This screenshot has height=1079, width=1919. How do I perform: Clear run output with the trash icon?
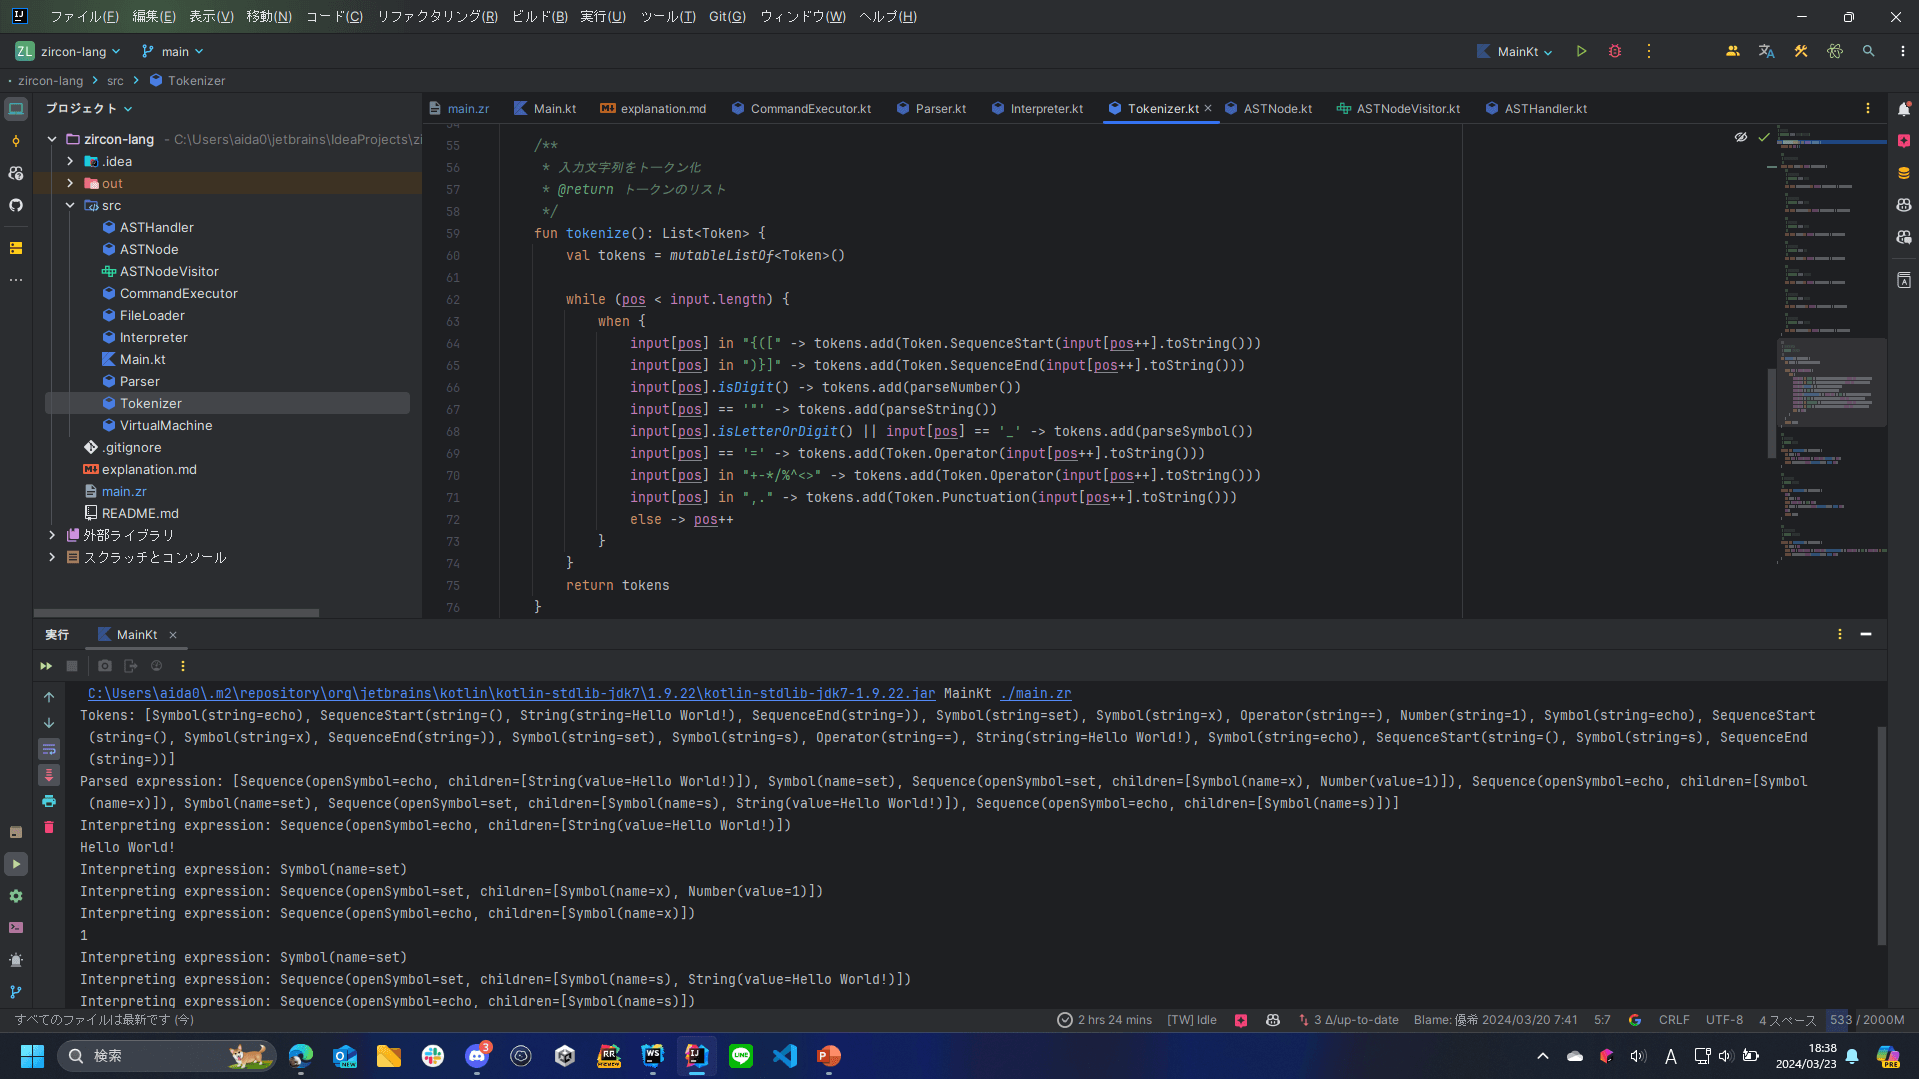point(48,827)
